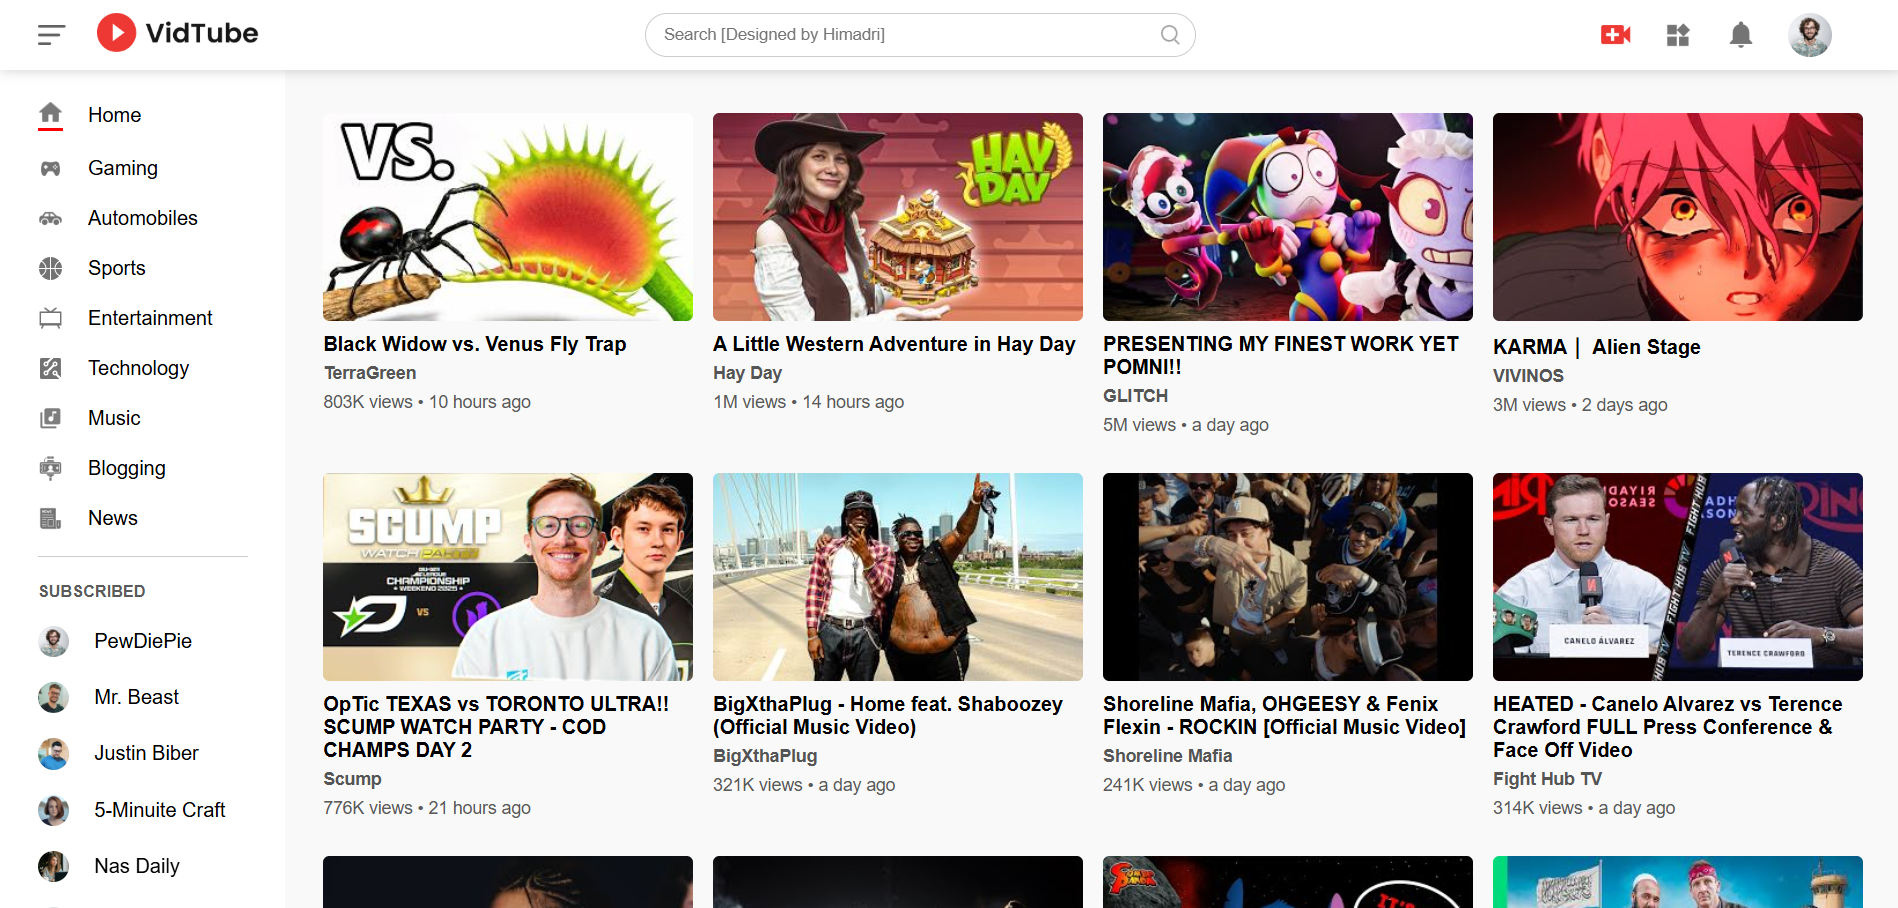
Task: Click the Sports ball icon
Action: point(51,268)
